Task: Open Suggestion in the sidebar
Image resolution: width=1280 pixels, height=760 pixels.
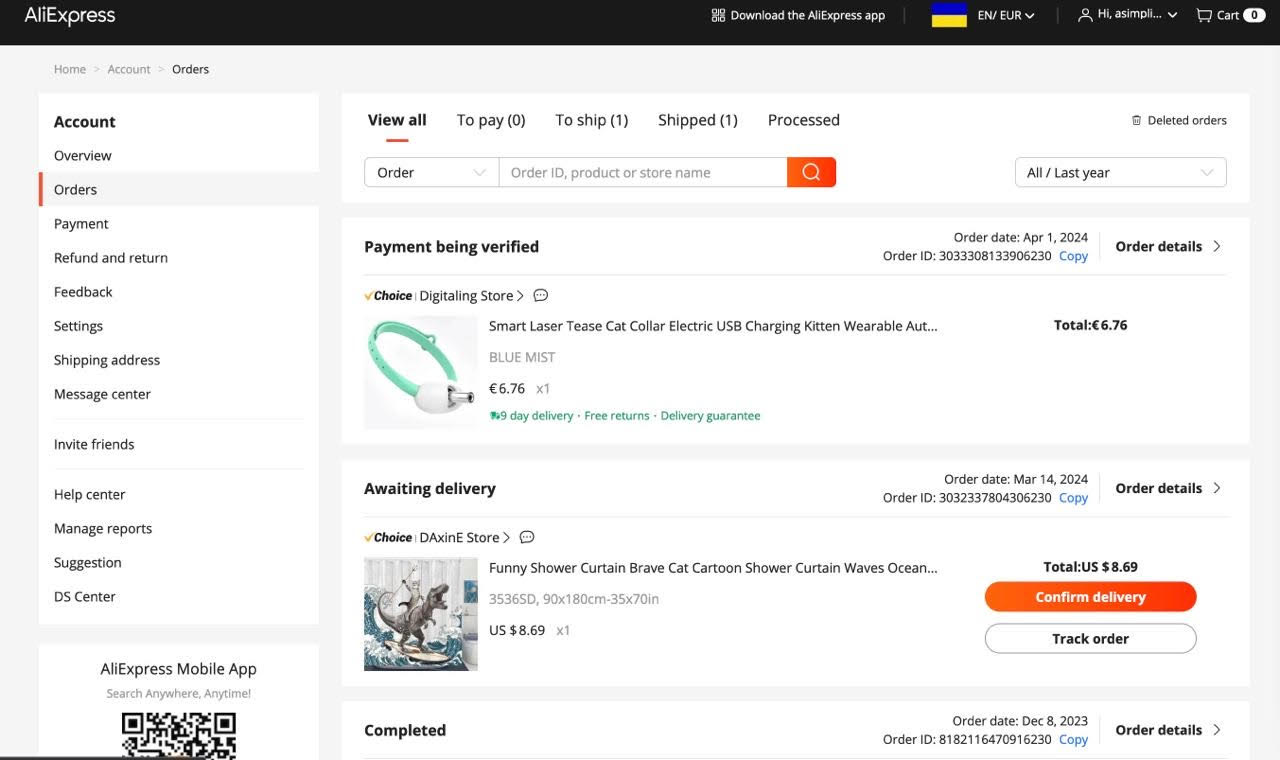Action: click(x=88, y=563)
